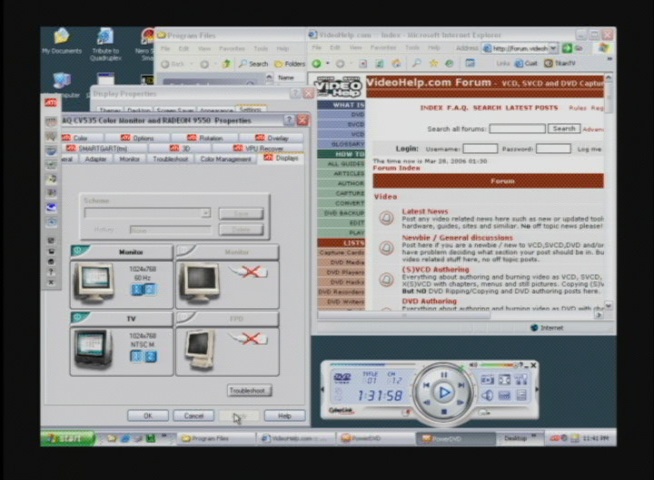Click the PowerDVD center Play button
Screen dimensions: 654x480
click(x=444, y=392)
